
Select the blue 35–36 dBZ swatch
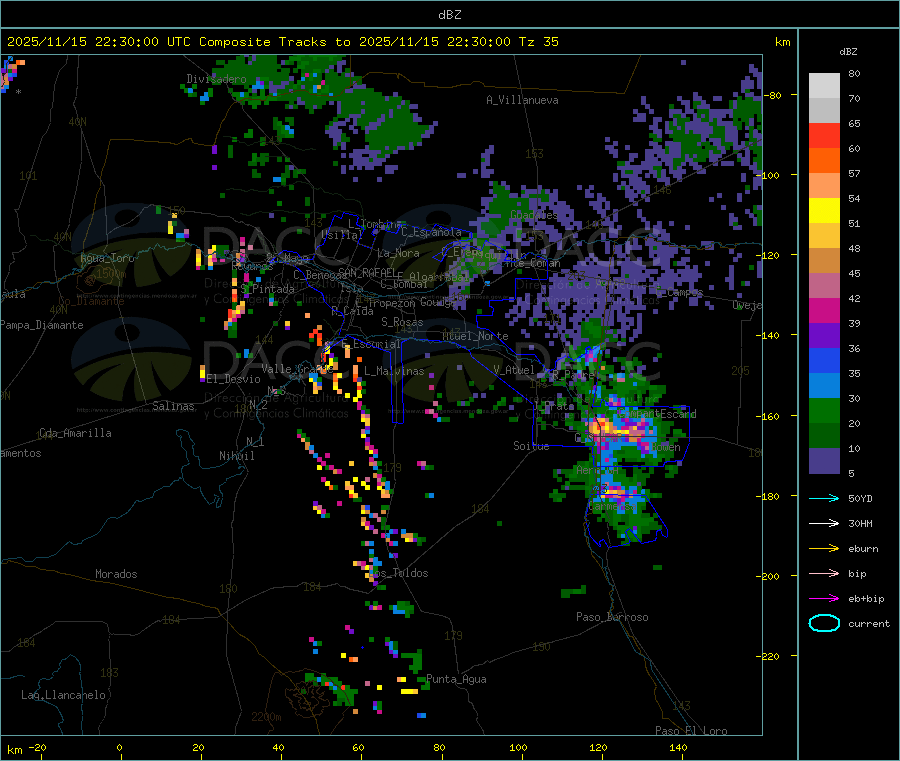tap(824, 360)
